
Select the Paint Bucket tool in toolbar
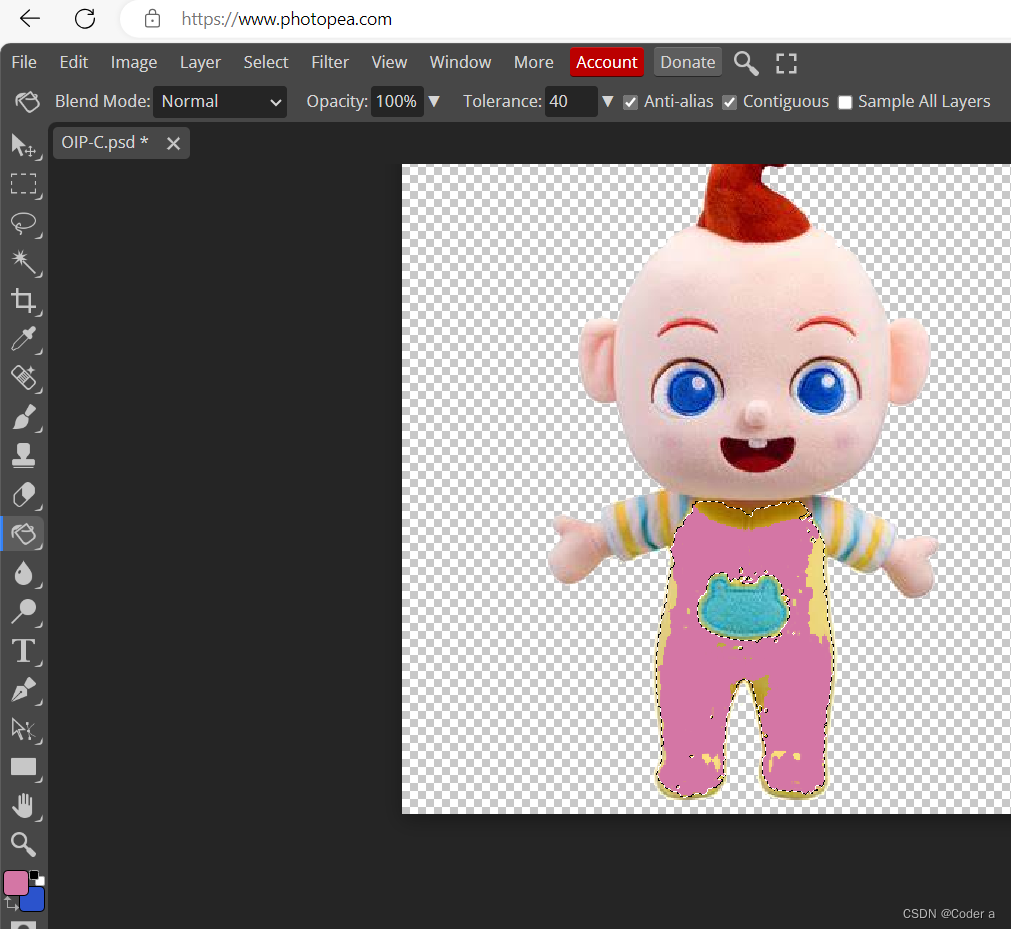24,534
